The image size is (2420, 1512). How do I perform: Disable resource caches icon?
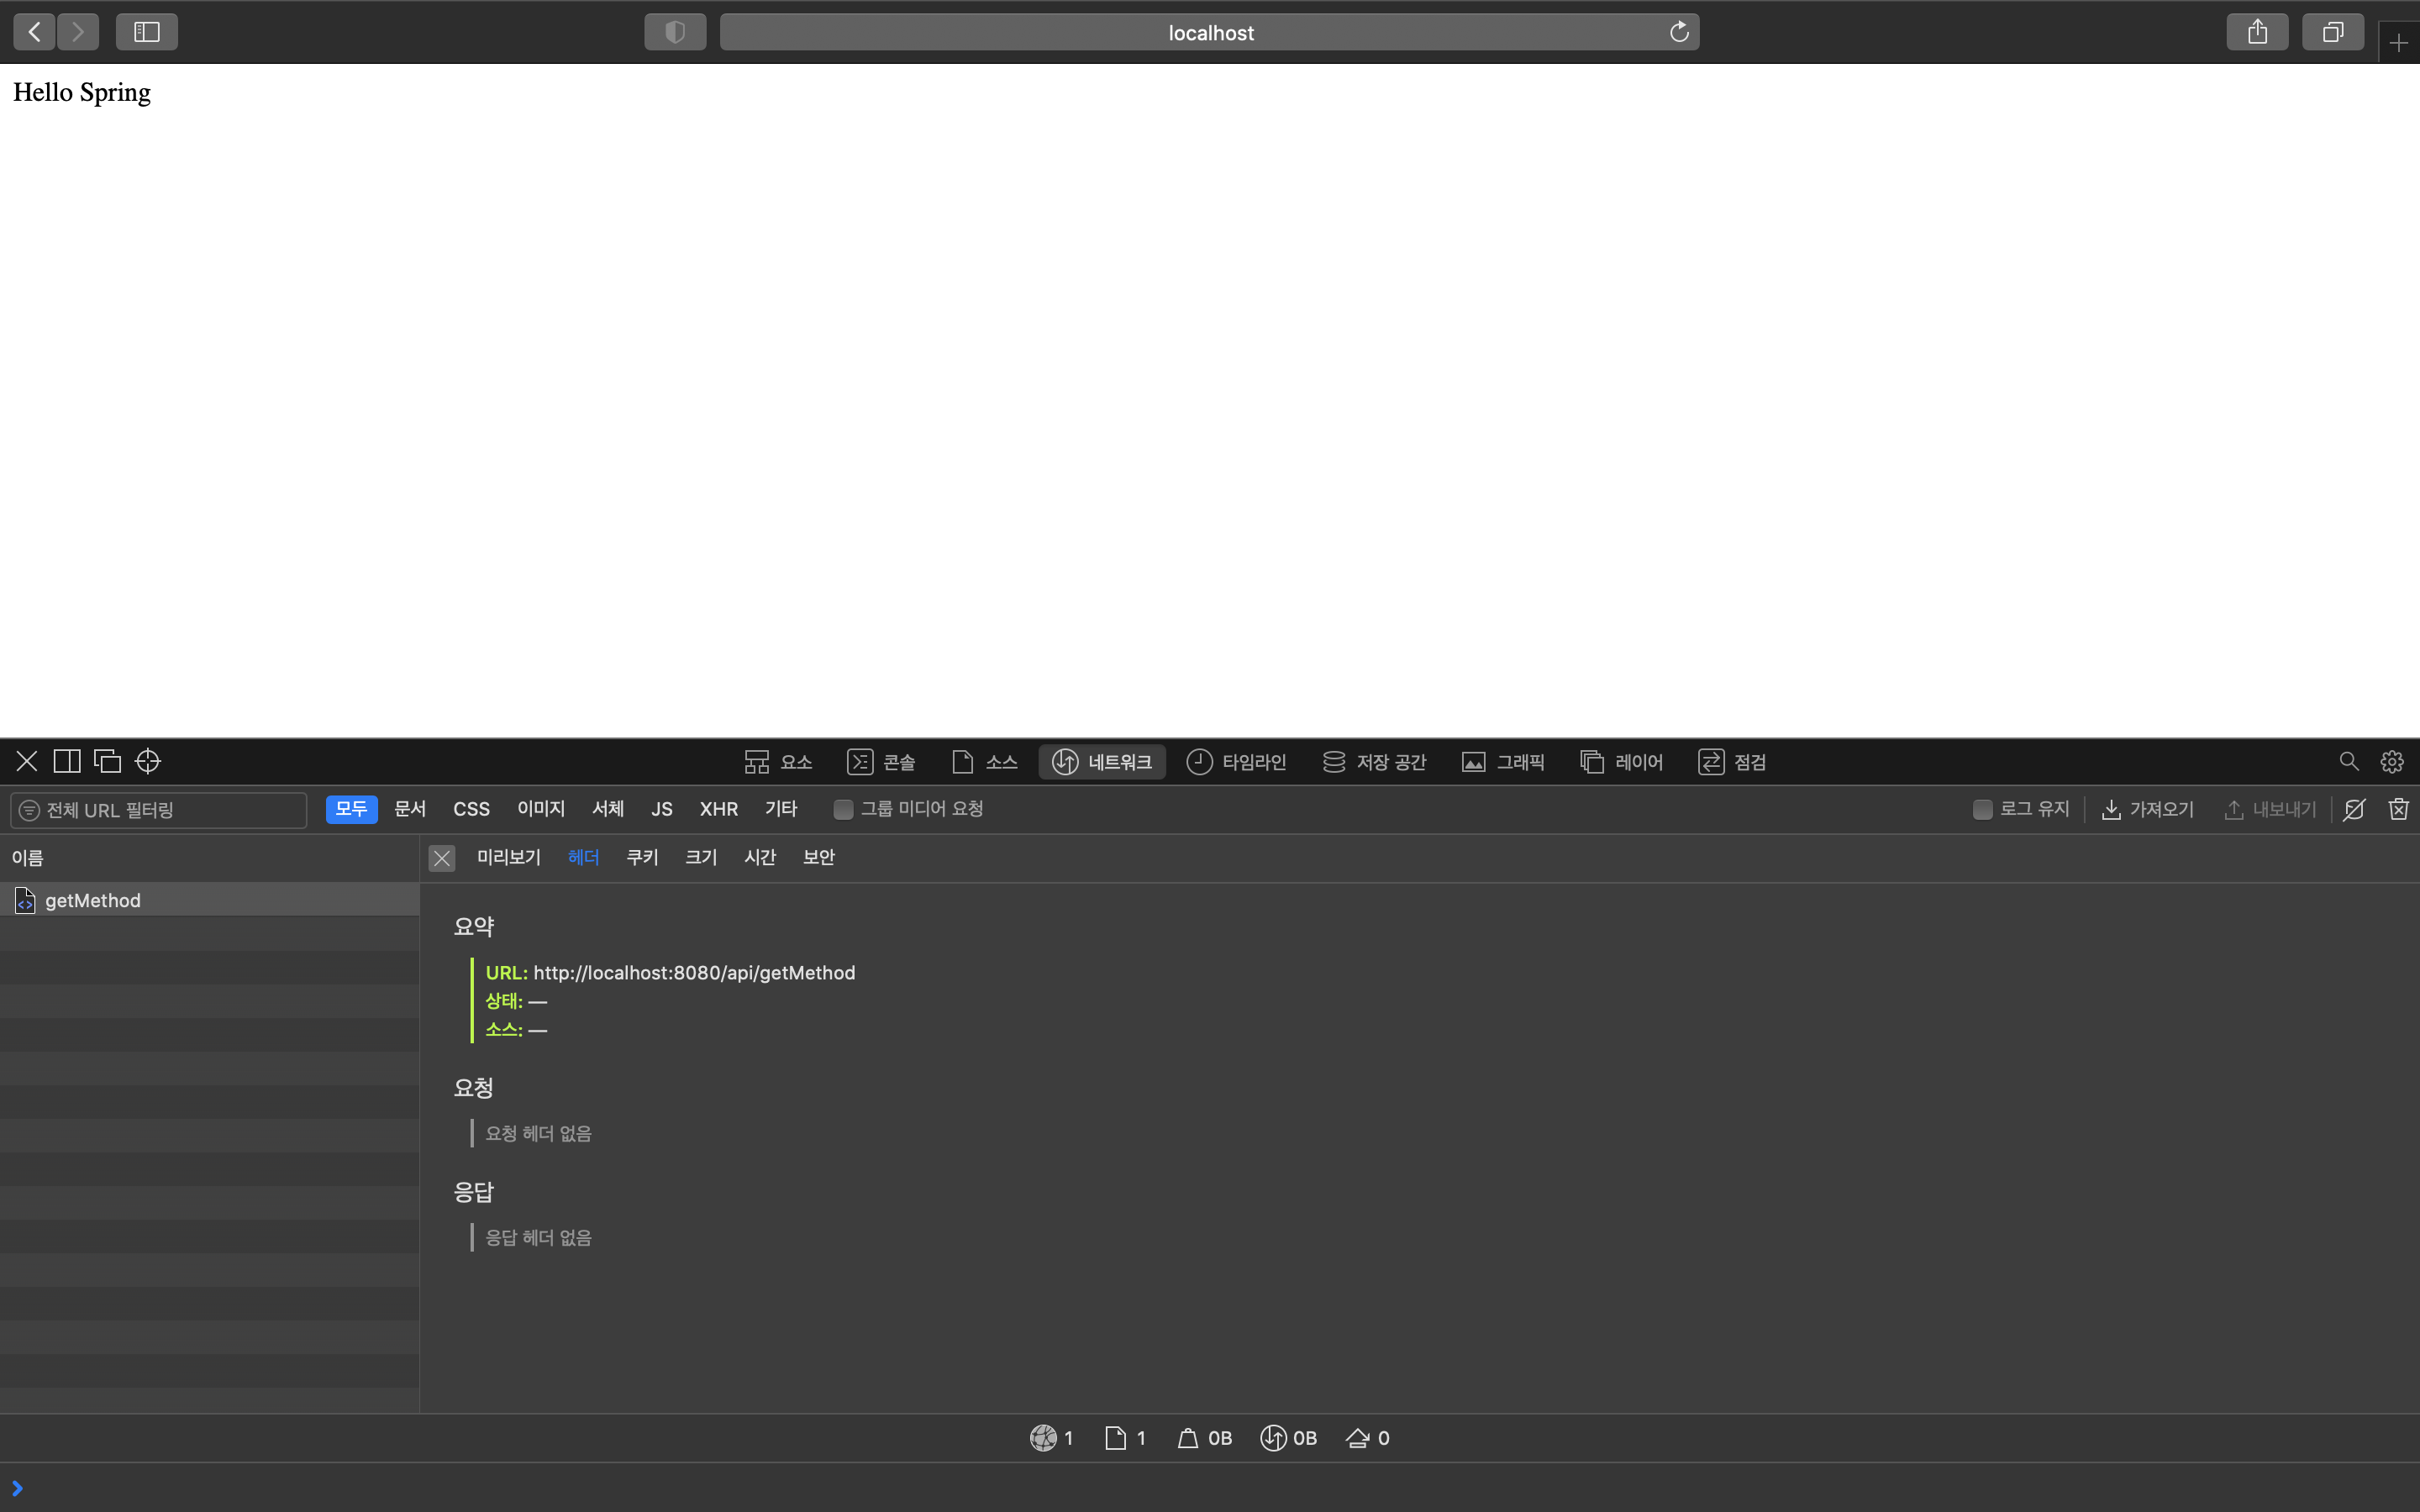2354,809
